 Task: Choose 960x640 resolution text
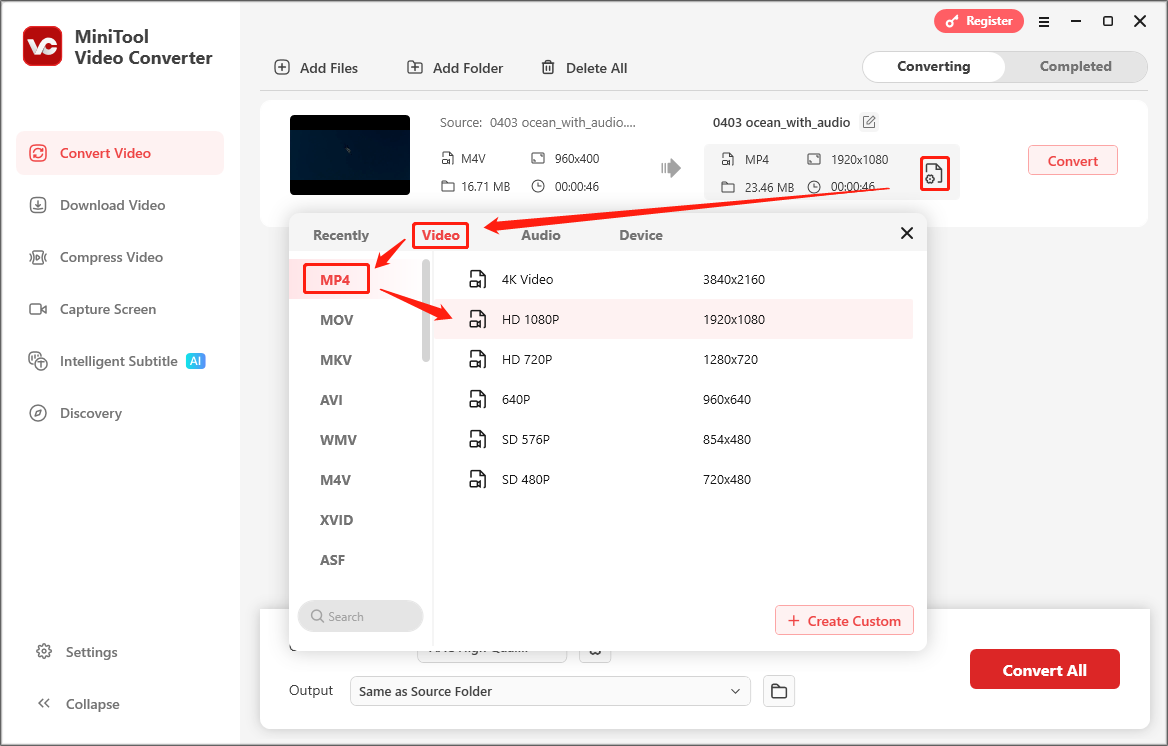[x=727, y=399]
